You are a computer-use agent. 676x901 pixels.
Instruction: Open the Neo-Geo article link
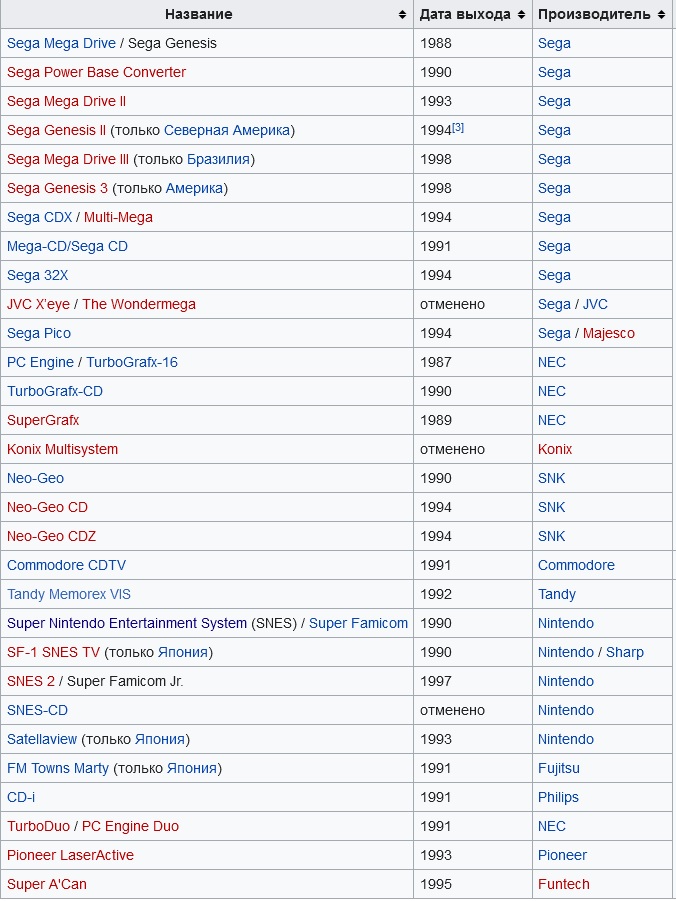[35, 478]
